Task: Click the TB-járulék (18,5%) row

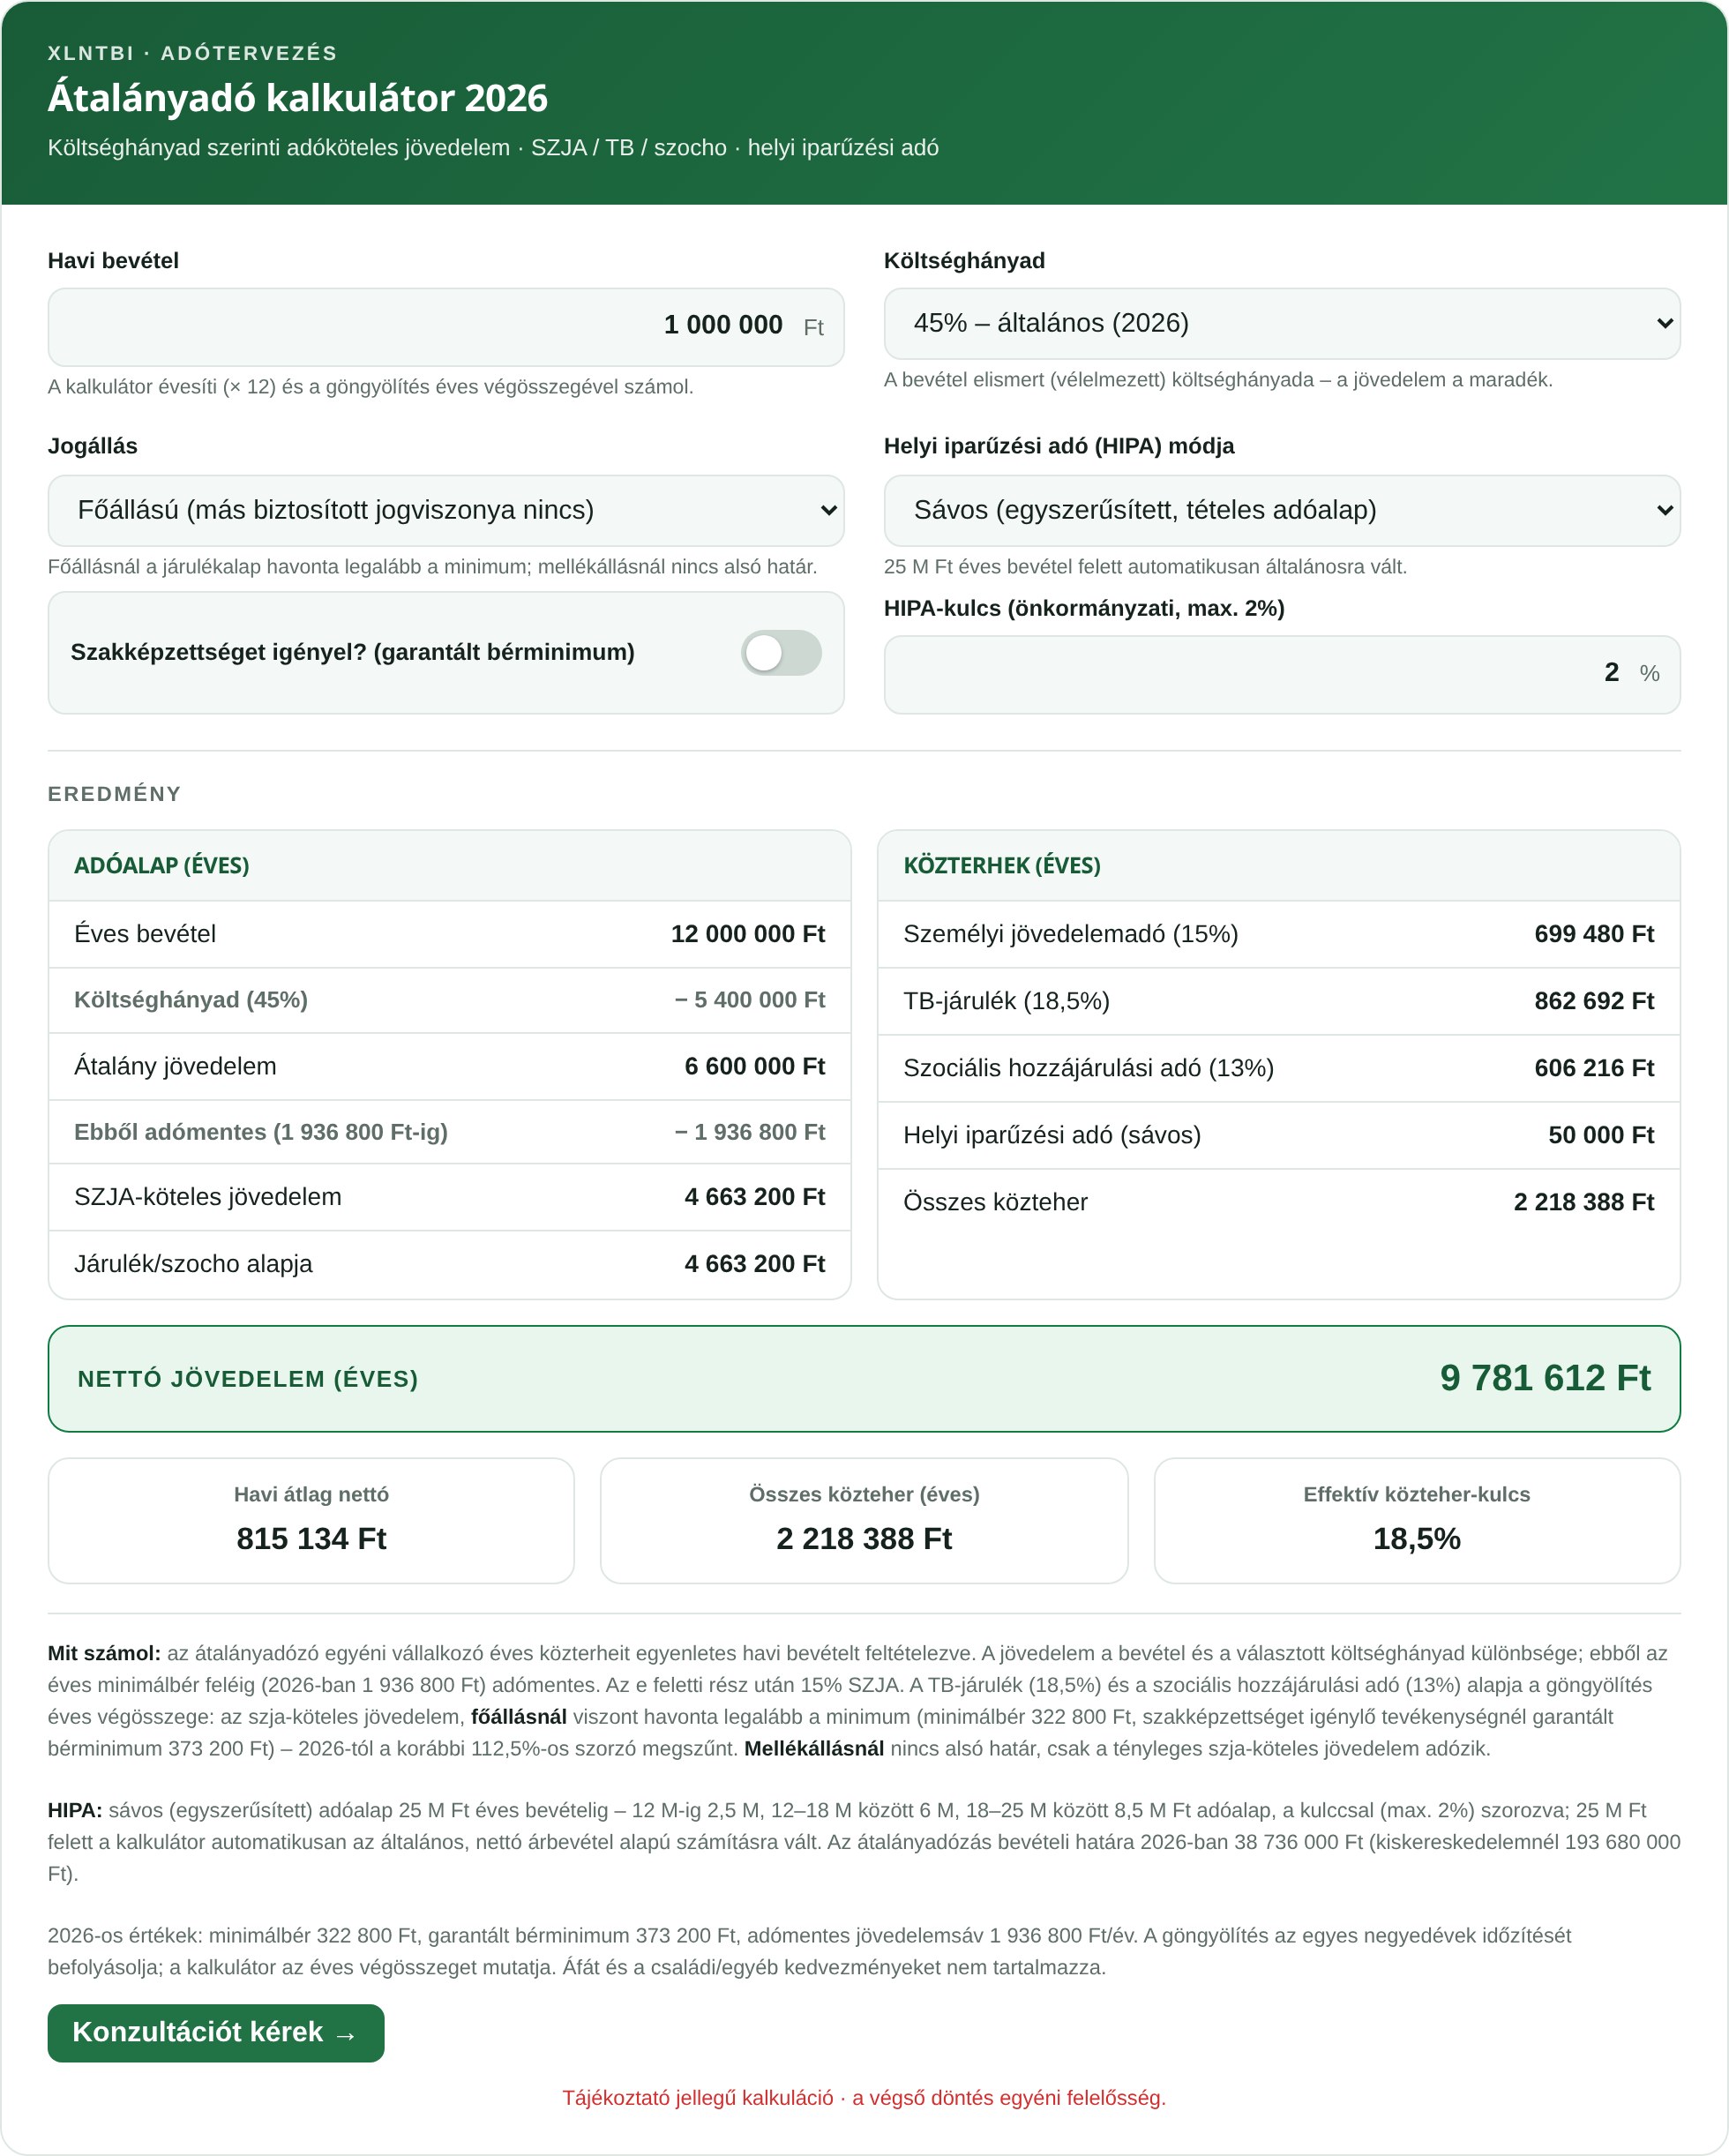Action: [x=1279, y=1001]
